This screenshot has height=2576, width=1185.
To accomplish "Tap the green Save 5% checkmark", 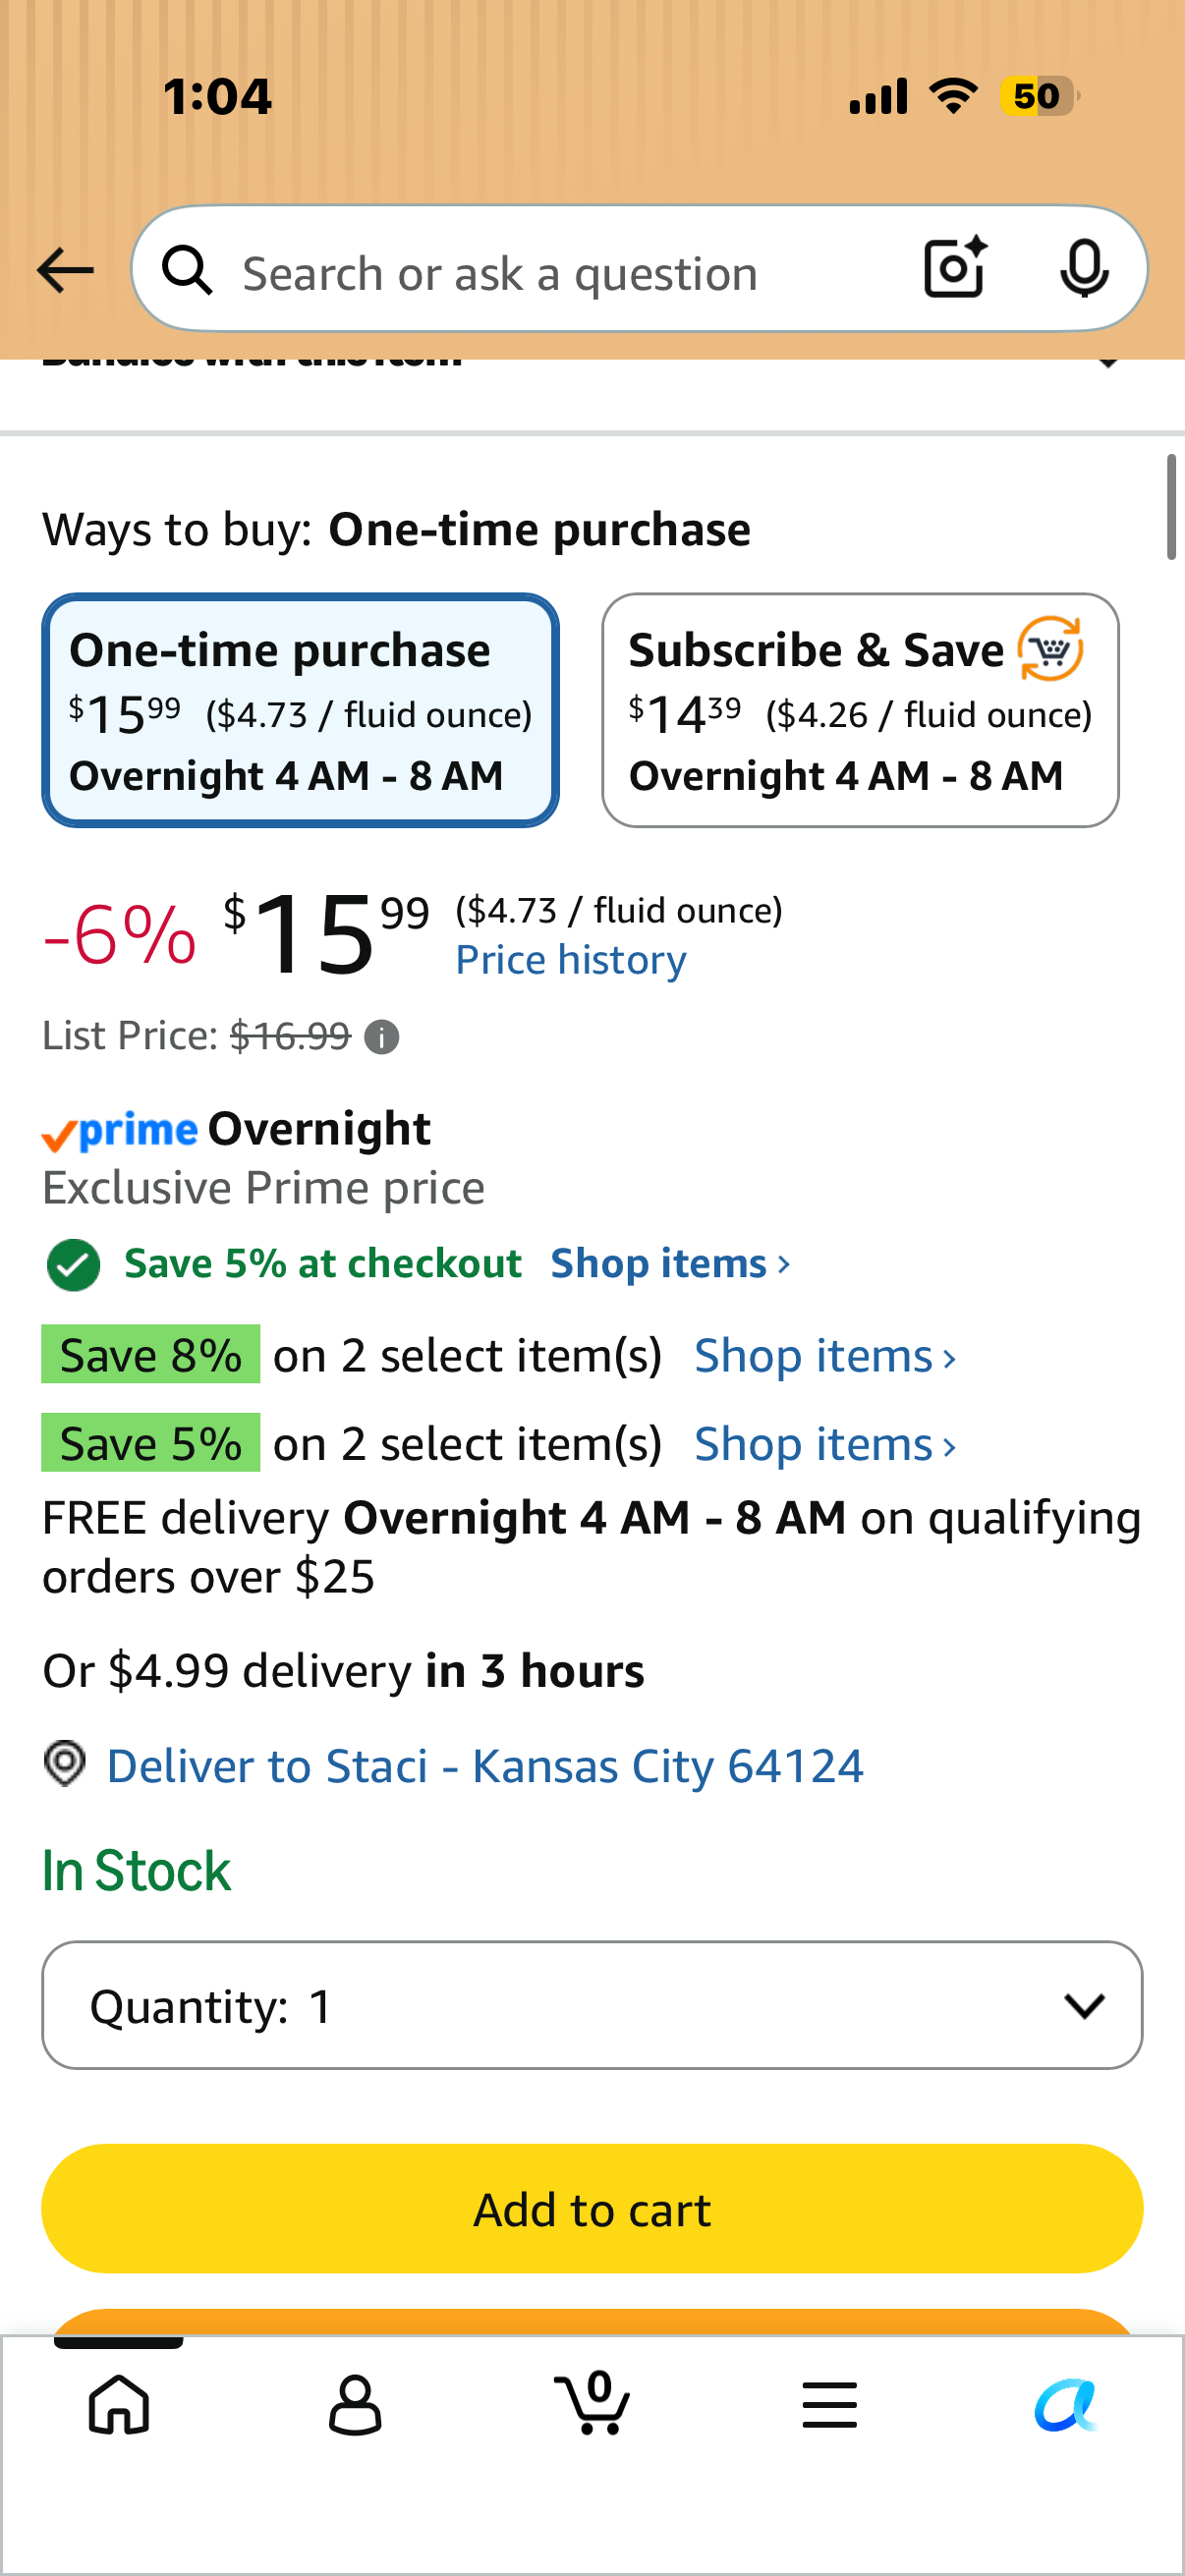I will coord(73,1264).
